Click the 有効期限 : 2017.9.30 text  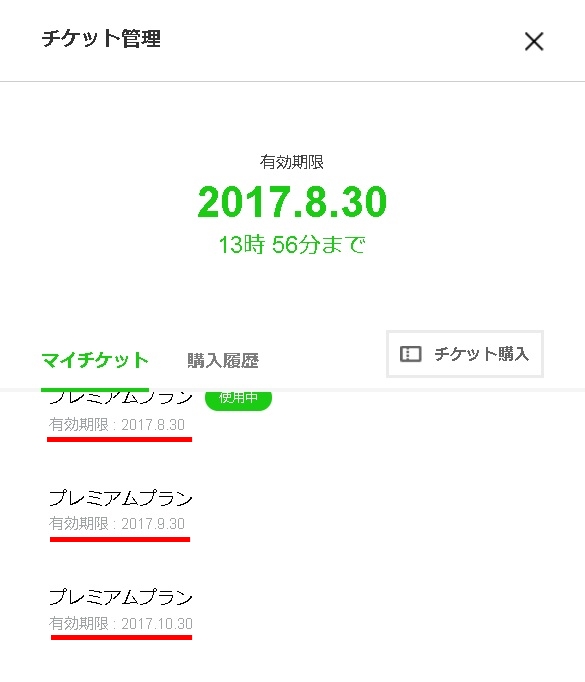tap(117, 524)
